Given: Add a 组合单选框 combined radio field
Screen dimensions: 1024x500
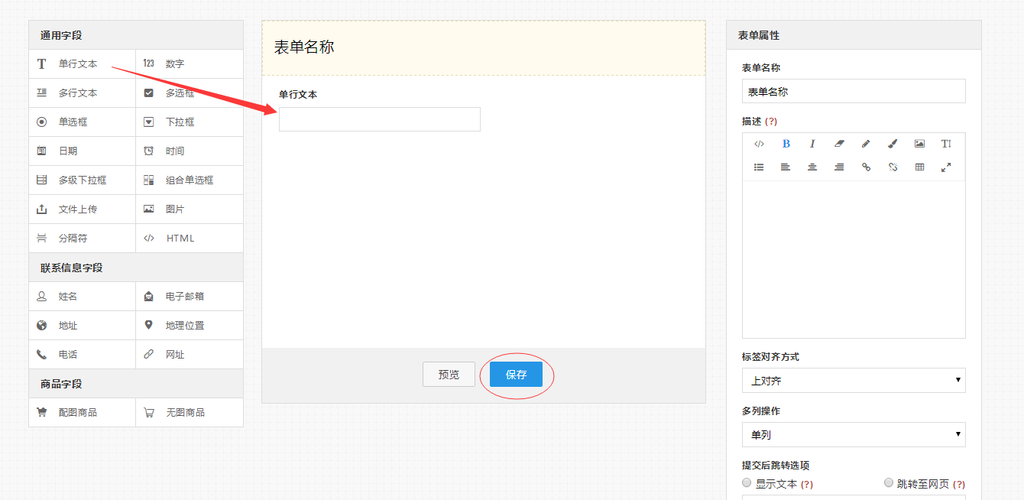Looking at the screenshot, I should (x=189, y=180).
